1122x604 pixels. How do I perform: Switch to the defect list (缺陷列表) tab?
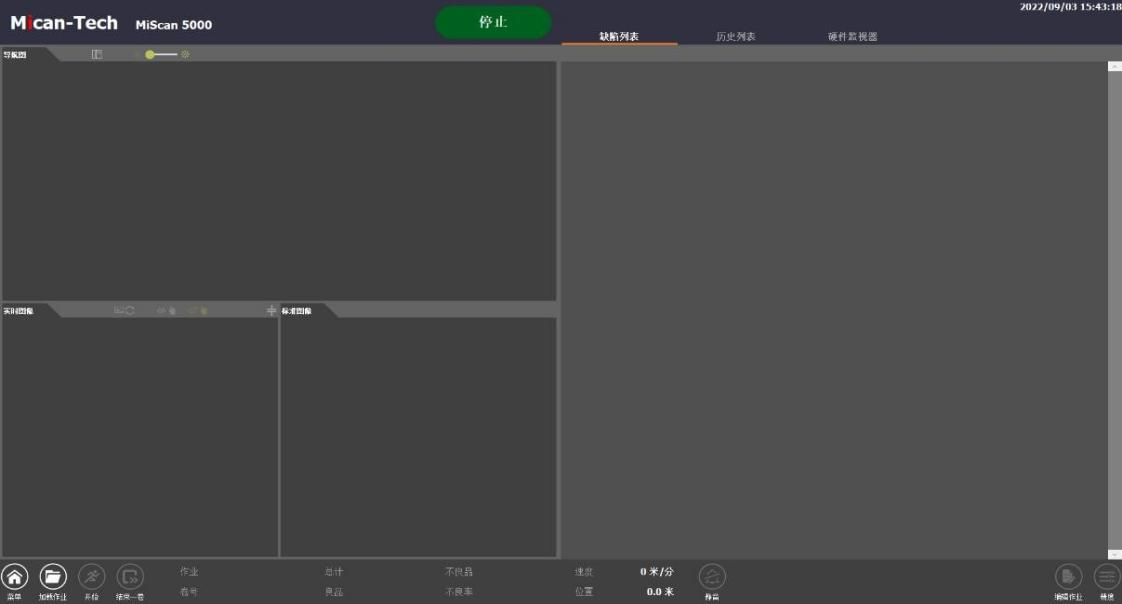point(618,37)
